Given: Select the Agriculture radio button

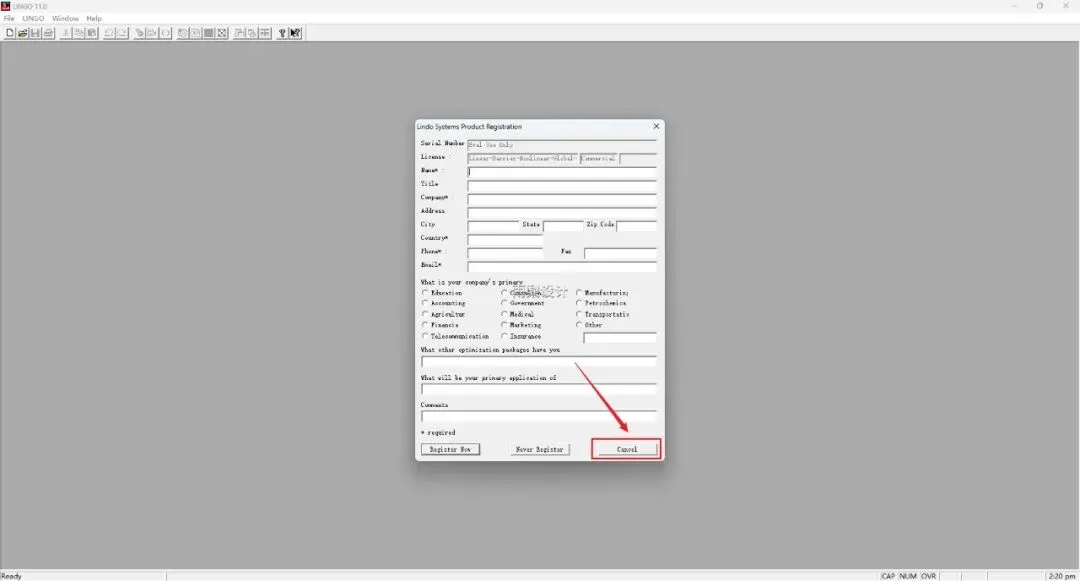Looking at the screenshot, I should pyautogui.click(x=425, y=314).
